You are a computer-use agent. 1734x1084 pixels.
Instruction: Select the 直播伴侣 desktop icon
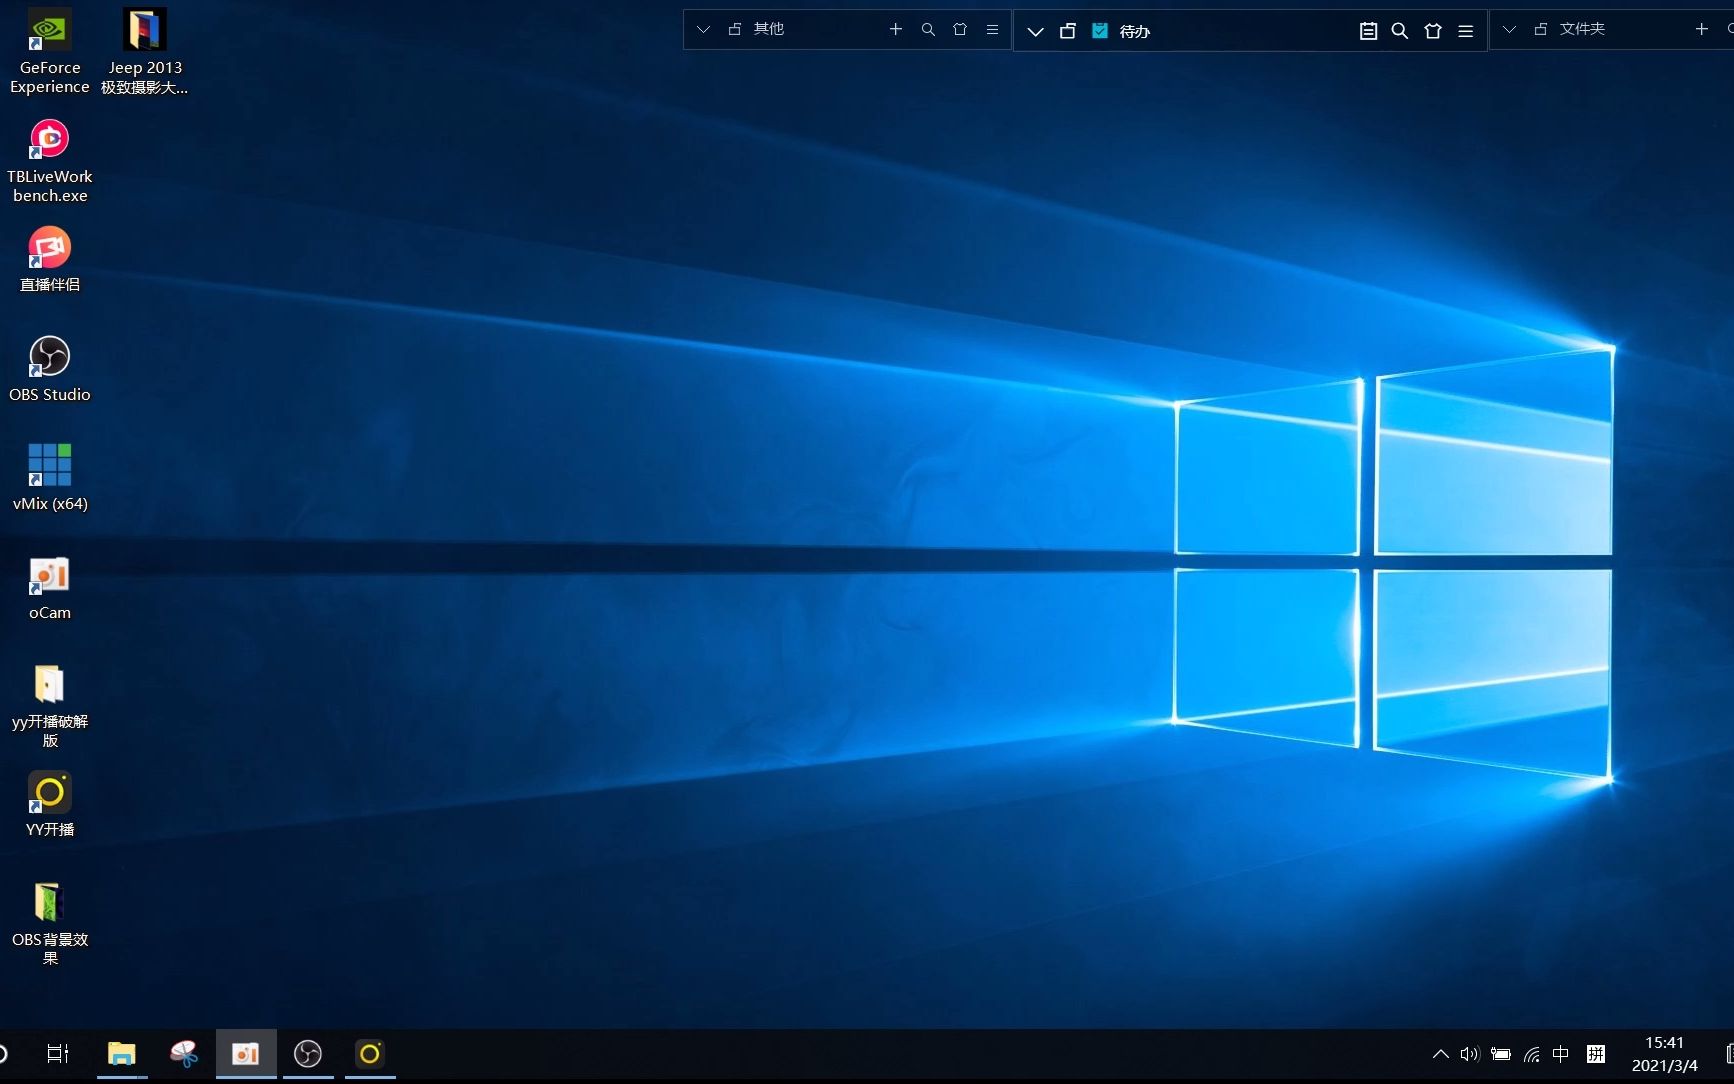point(49,260)
